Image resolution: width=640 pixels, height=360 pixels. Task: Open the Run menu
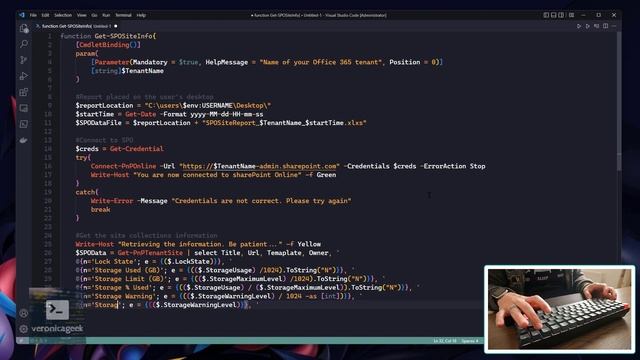click(106, 15)
